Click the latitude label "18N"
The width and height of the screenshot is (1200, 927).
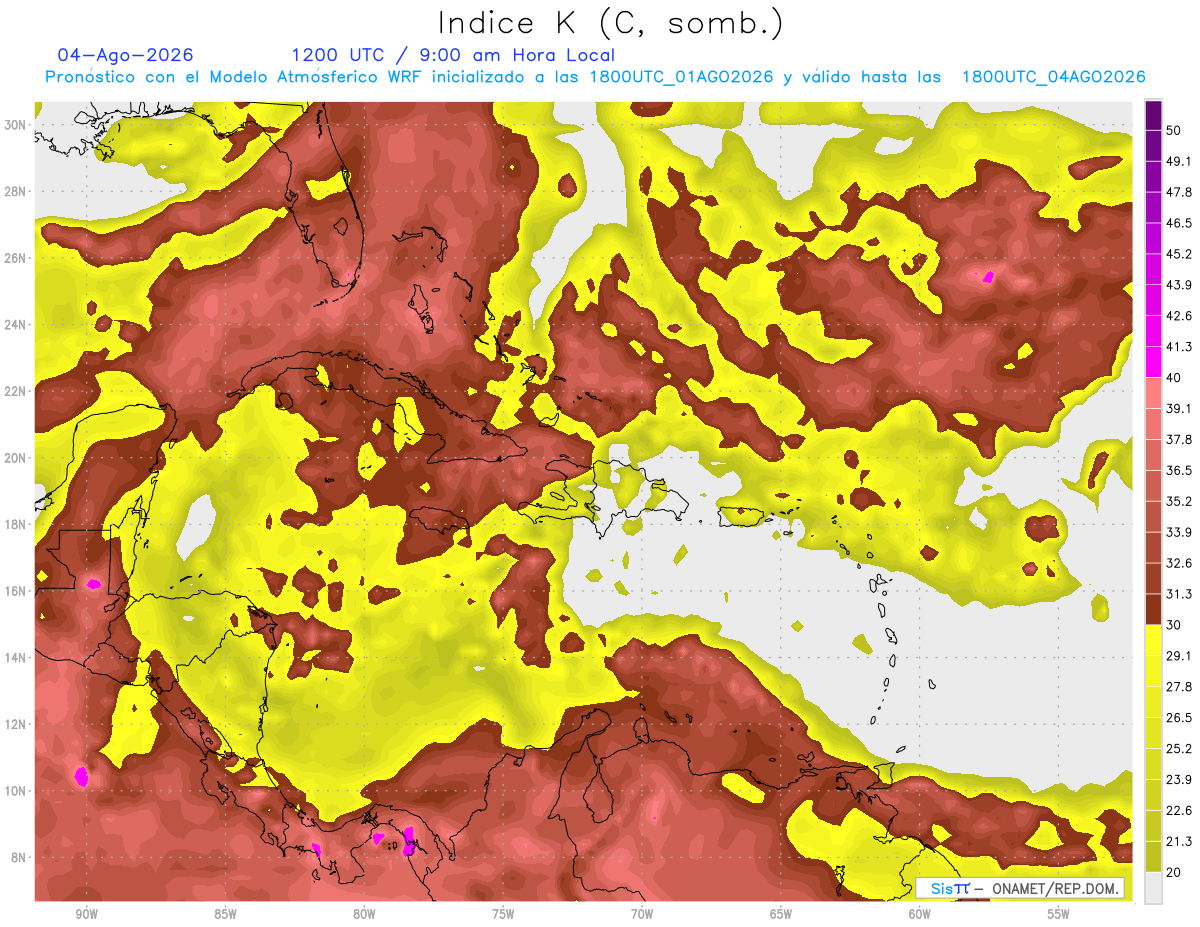pos(15,524)
